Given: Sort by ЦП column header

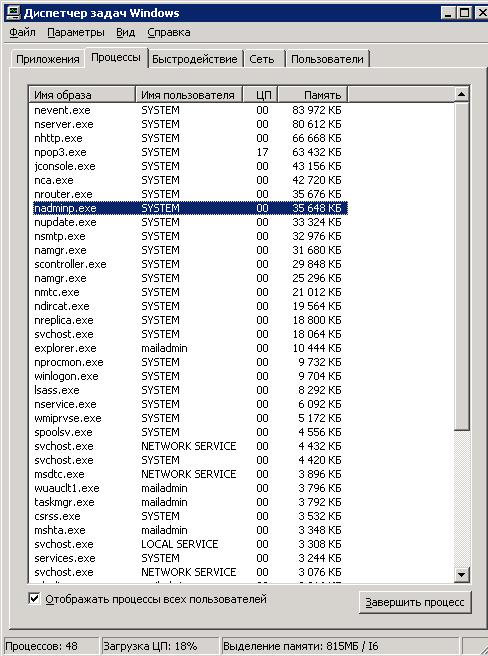Looking at the screenshot, I should [x=260, y=95].
